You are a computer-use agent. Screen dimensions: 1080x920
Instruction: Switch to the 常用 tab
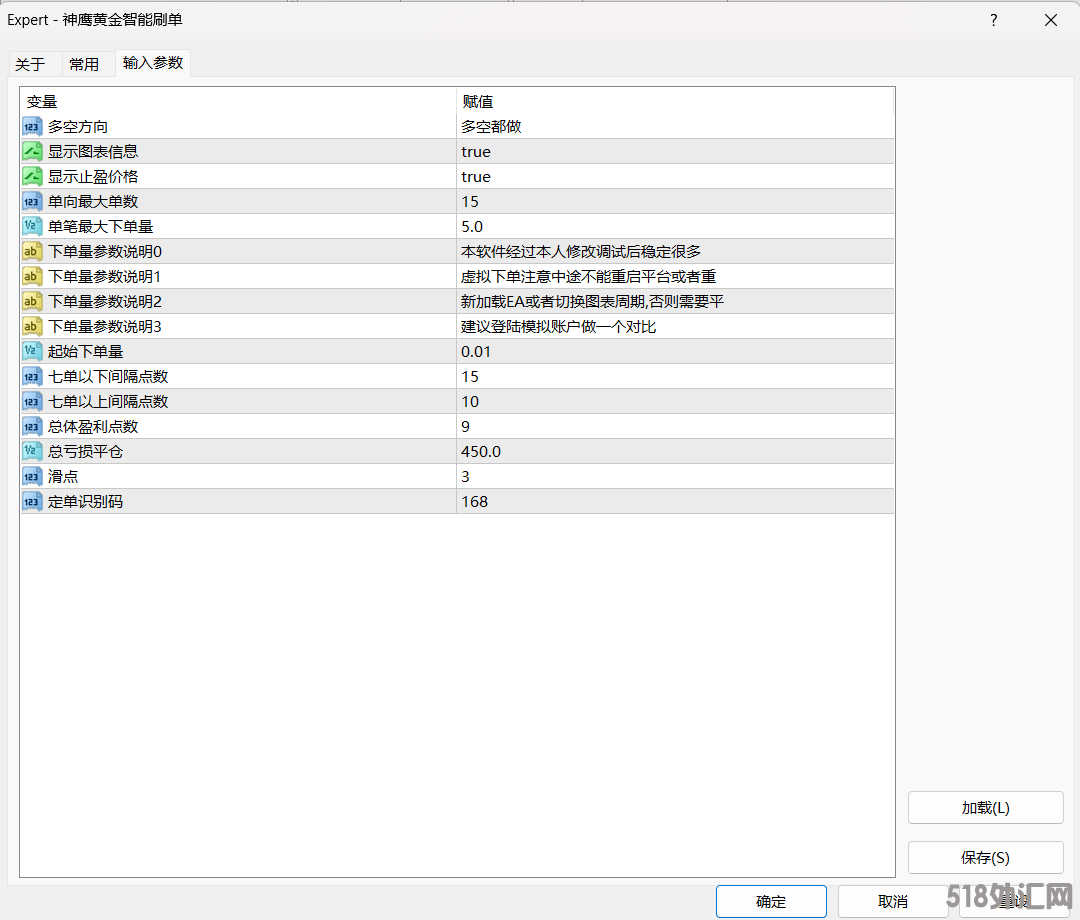pyautogui.click(x=86, y=63)
